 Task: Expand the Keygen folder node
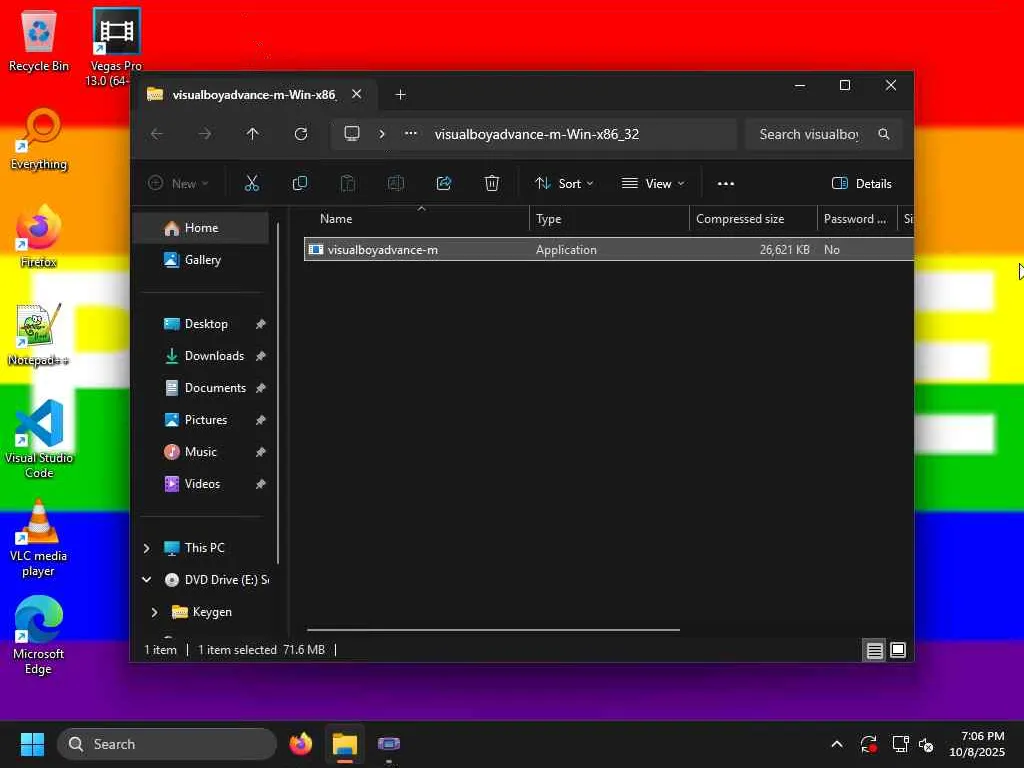154,612
